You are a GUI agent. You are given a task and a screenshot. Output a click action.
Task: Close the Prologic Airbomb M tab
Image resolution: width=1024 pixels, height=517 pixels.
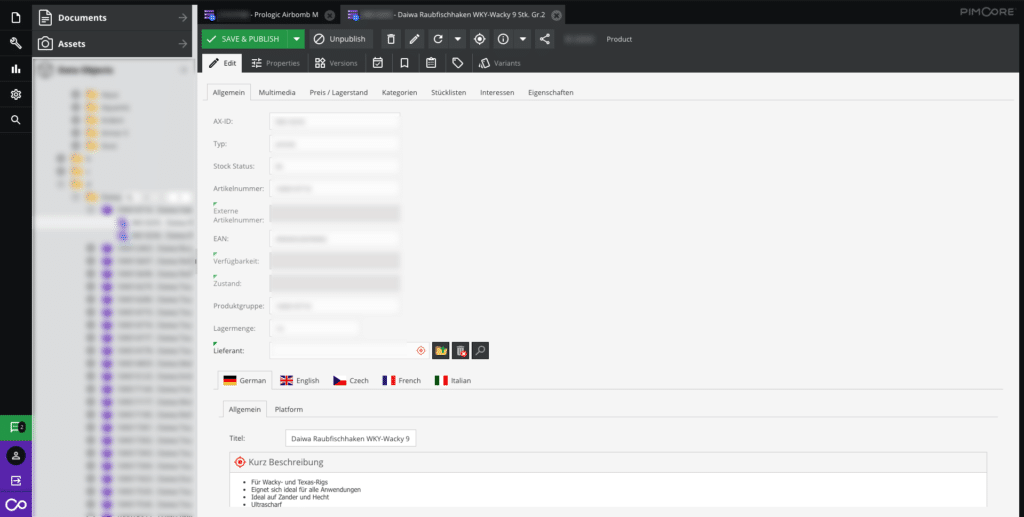[330, 15]
